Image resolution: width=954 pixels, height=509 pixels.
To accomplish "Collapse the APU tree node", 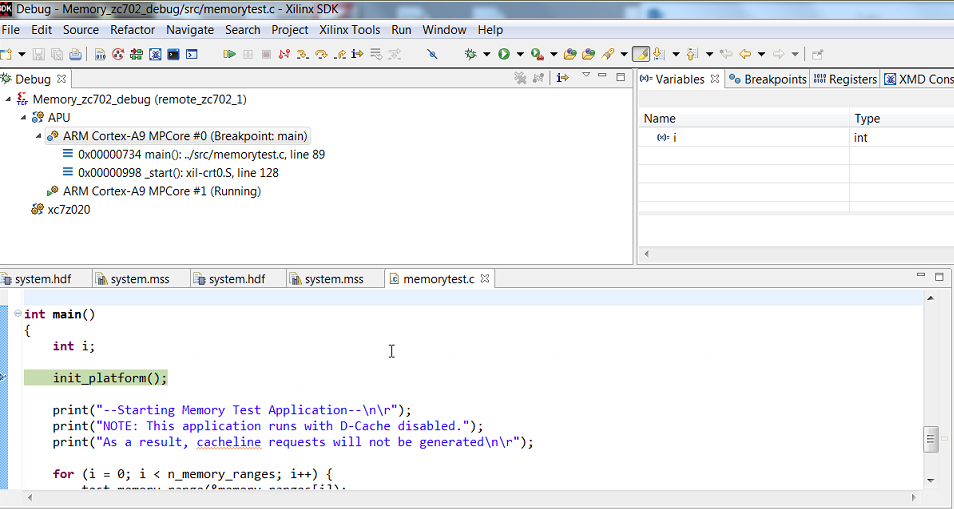I will (23, 117).
